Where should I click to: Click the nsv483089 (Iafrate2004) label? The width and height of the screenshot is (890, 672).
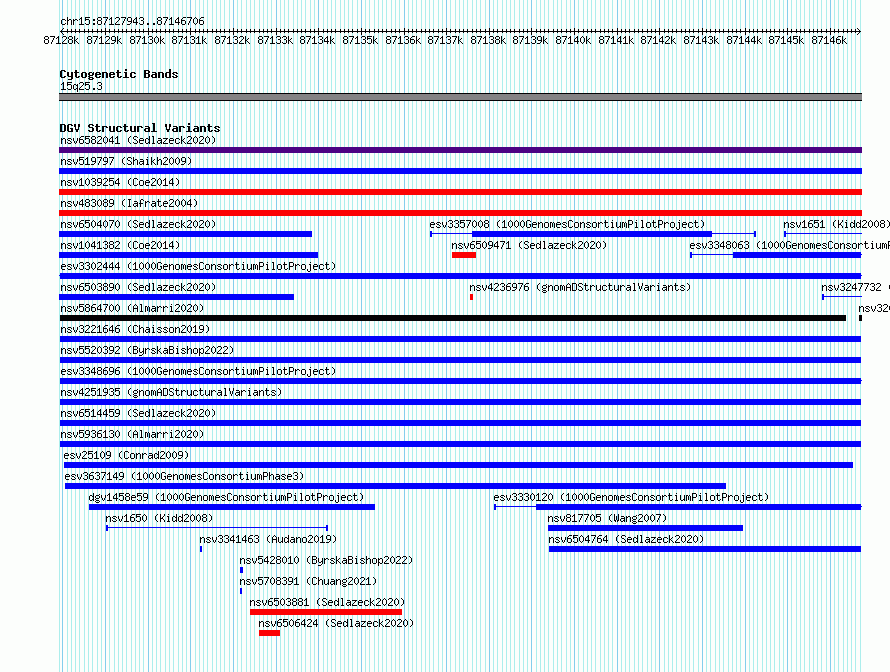[x=129, y=203]
